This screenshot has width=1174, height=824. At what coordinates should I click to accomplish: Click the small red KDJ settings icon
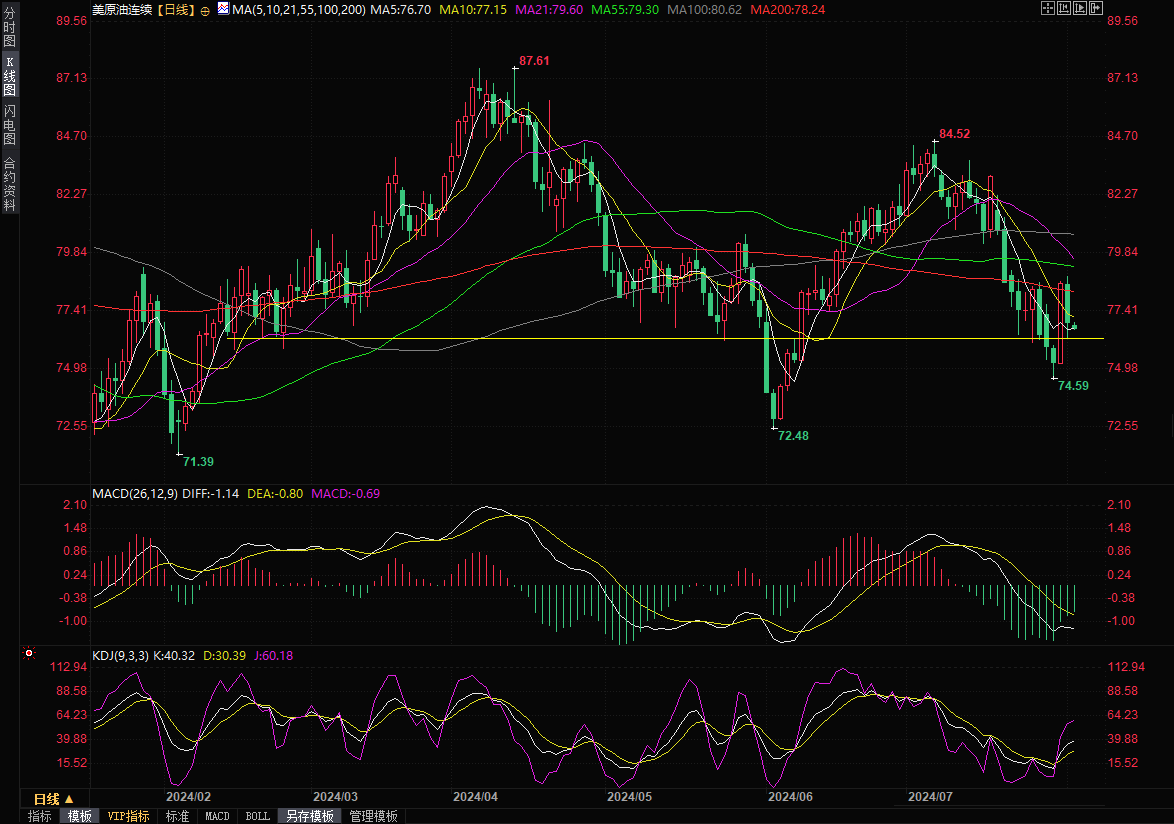[x=29, y=654]
